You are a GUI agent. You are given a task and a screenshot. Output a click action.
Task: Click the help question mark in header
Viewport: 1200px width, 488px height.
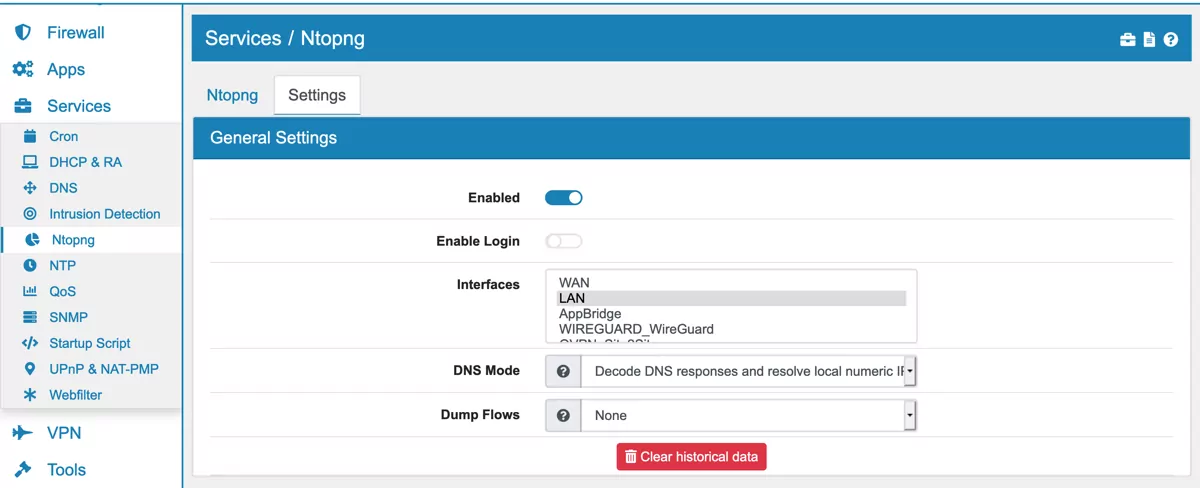[1170, 40]
